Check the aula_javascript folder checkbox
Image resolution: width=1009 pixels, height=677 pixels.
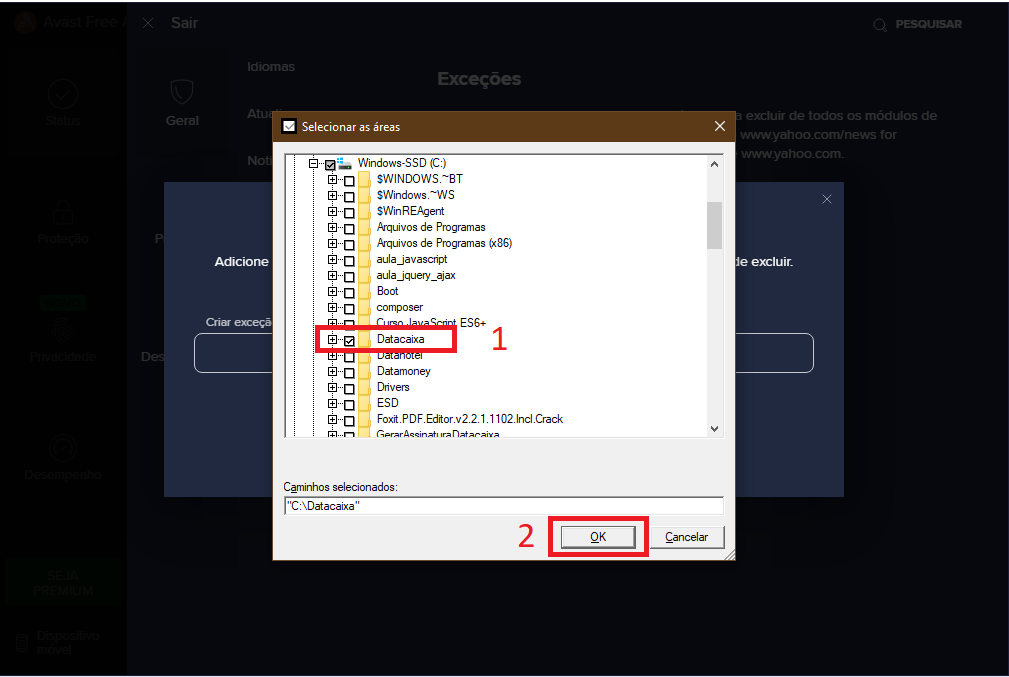coord(349,261)
